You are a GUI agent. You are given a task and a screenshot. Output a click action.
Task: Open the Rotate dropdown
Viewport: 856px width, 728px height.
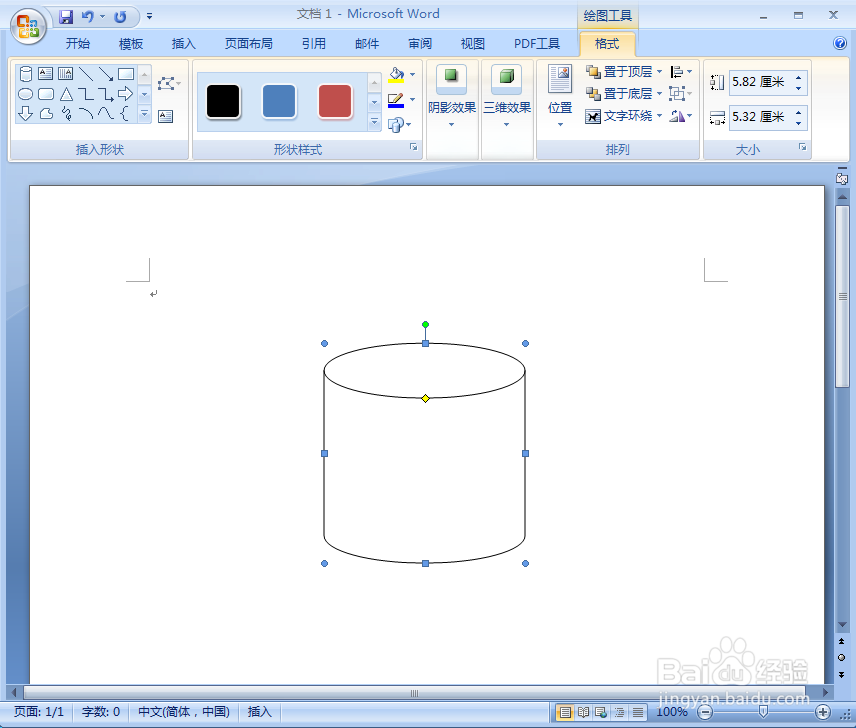681,116
